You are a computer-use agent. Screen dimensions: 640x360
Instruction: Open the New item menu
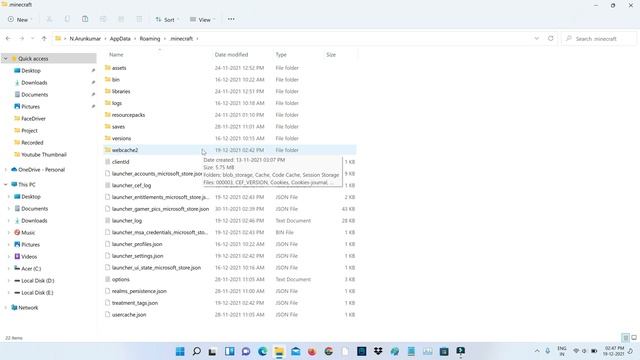pyautogui.click(x=19, y=19)
